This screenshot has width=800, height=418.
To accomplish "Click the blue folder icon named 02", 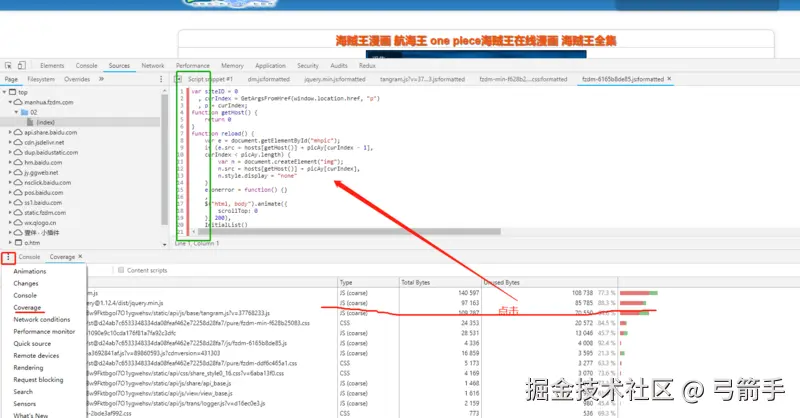I will click(x=24, y=112).
